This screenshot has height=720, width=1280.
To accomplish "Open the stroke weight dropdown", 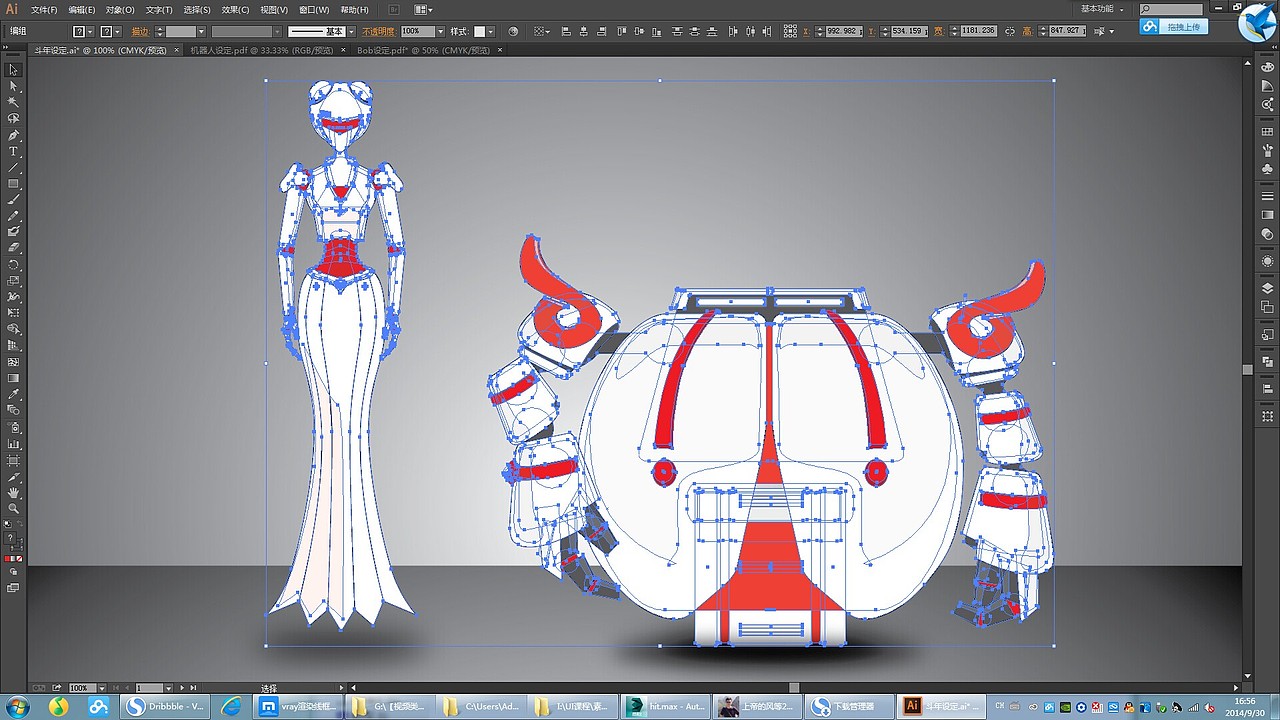I will [x=201, y=32].
